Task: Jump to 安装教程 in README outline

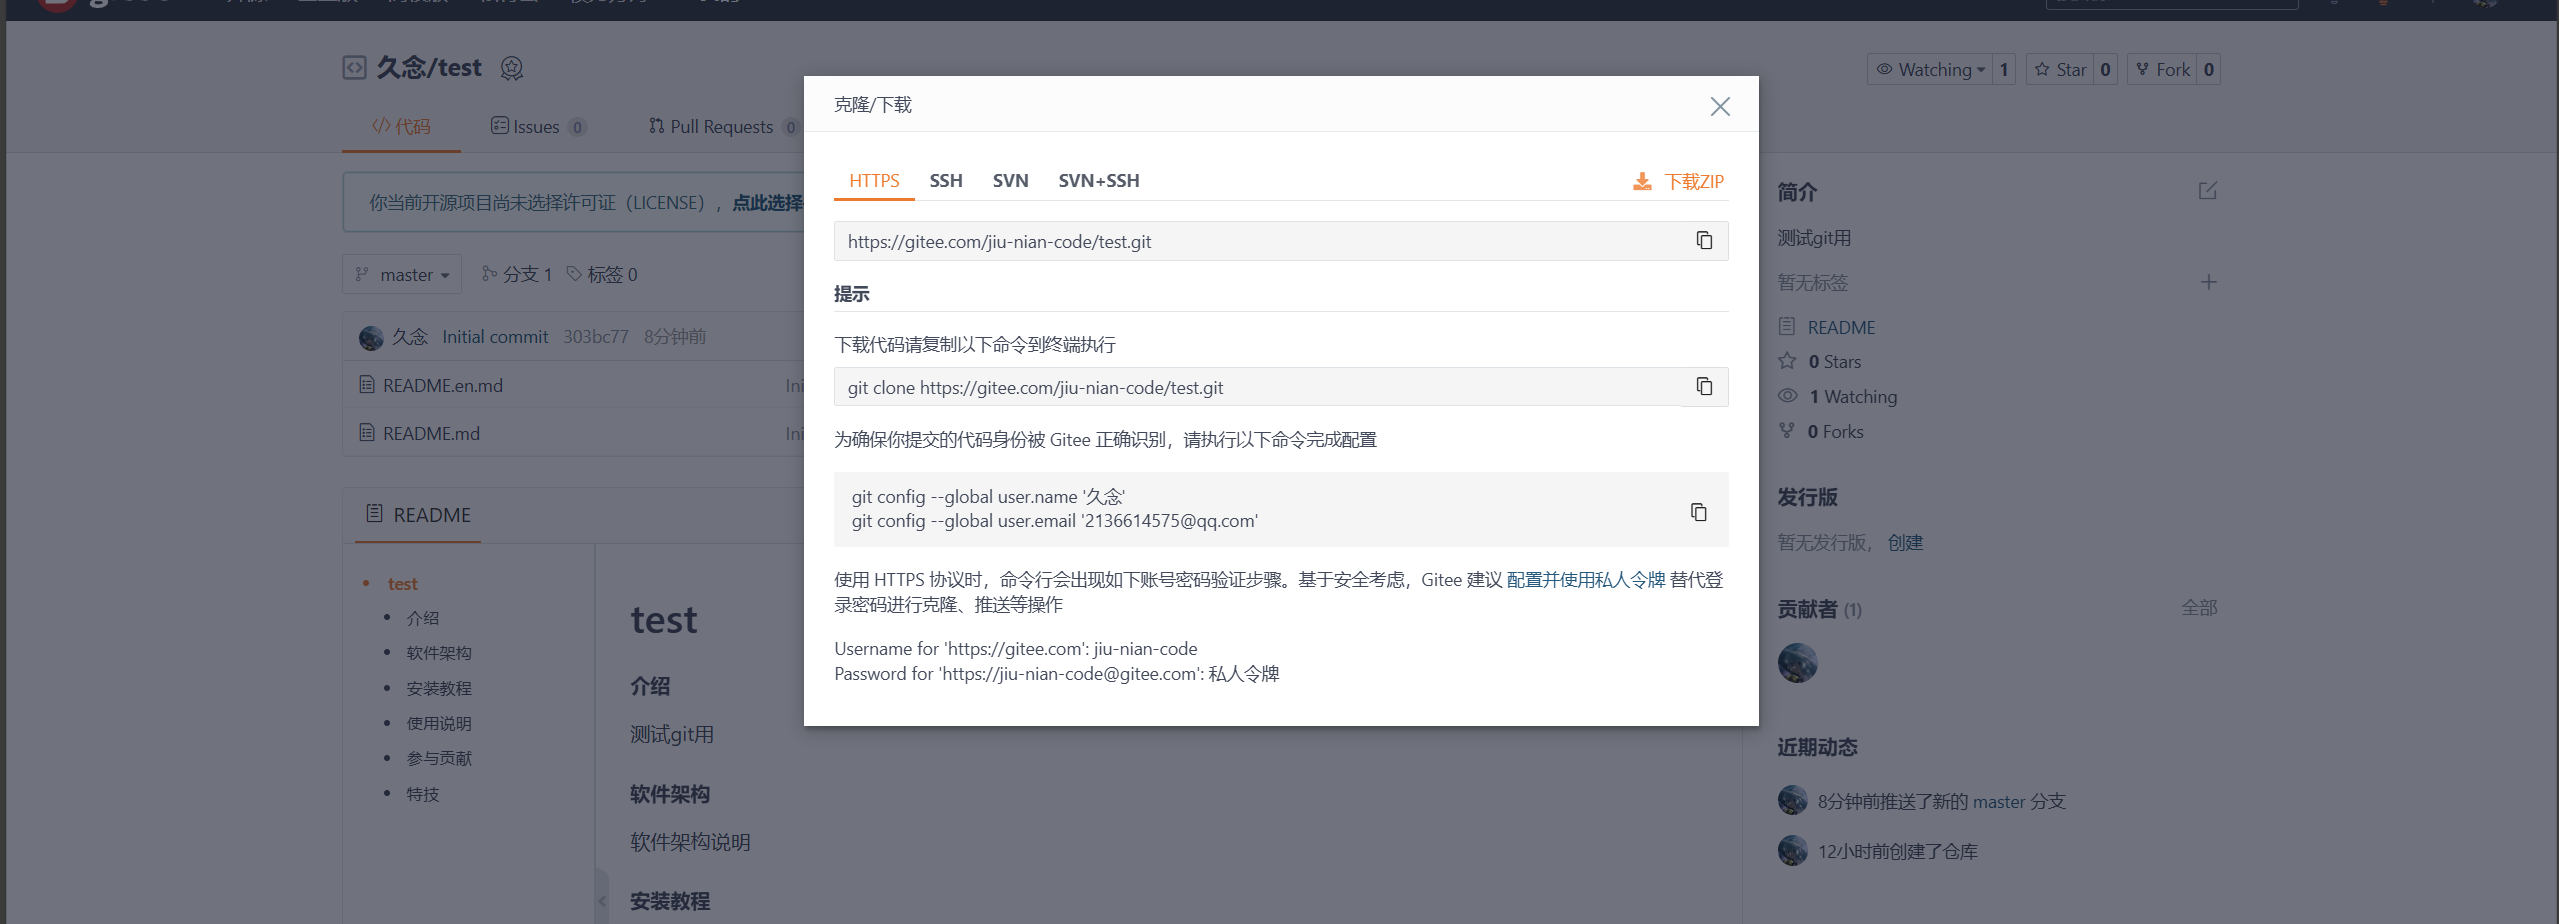Action: click(438, 688)
